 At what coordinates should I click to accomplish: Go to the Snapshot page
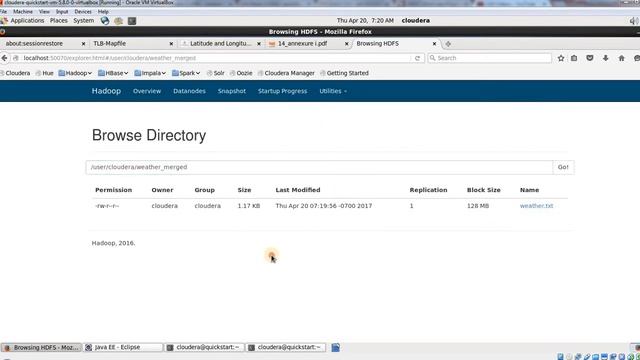[x=231, y=91]
